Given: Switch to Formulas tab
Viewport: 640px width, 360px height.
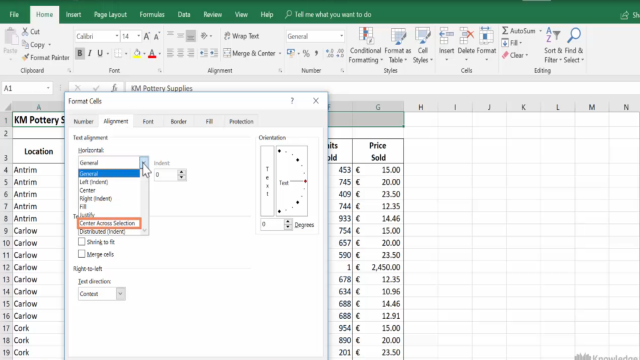Looking at the screenshot, I should coord(152,15).
